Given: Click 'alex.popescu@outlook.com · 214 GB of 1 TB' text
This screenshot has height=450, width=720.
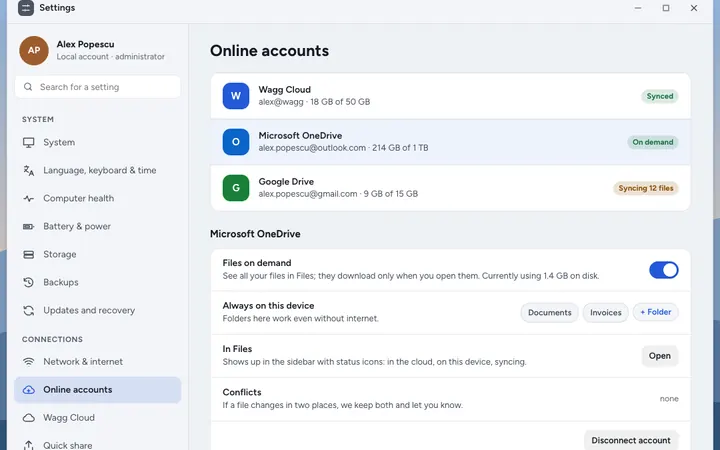Looking at the screenshot, I should tap(343, 148).
